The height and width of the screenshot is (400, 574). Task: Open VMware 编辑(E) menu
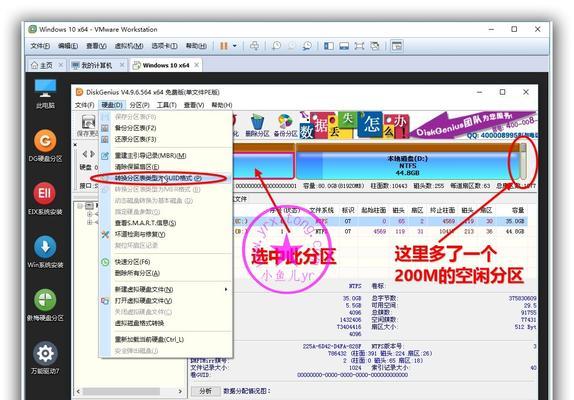68,46
